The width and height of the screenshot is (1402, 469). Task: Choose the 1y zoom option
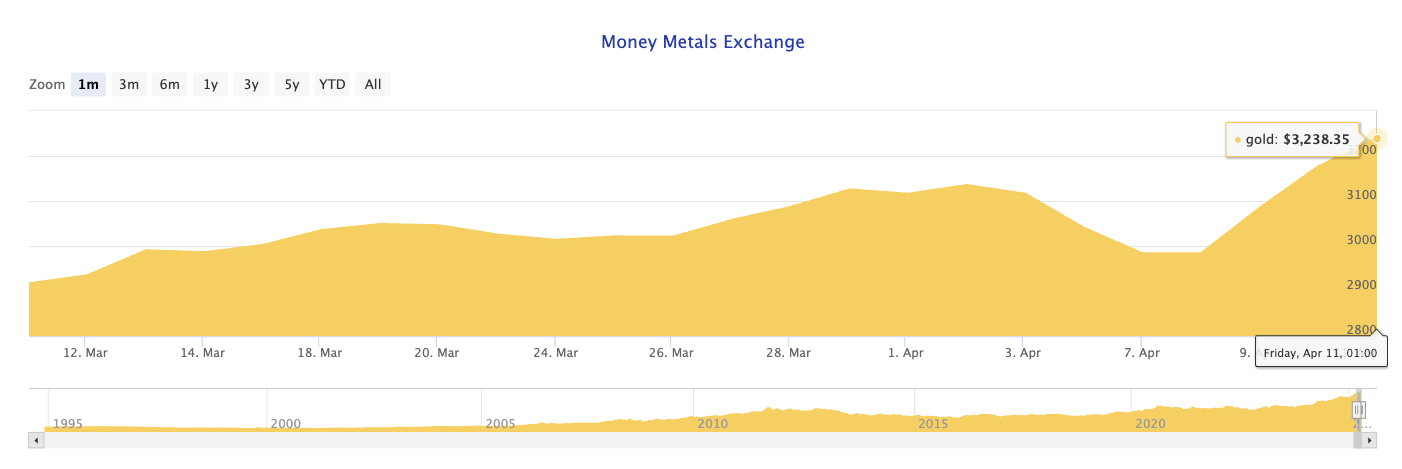210,85
